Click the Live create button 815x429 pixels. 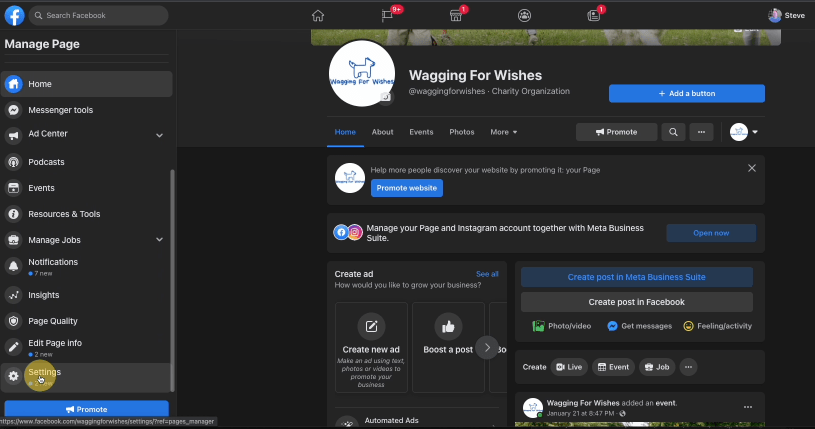point(569,367)
